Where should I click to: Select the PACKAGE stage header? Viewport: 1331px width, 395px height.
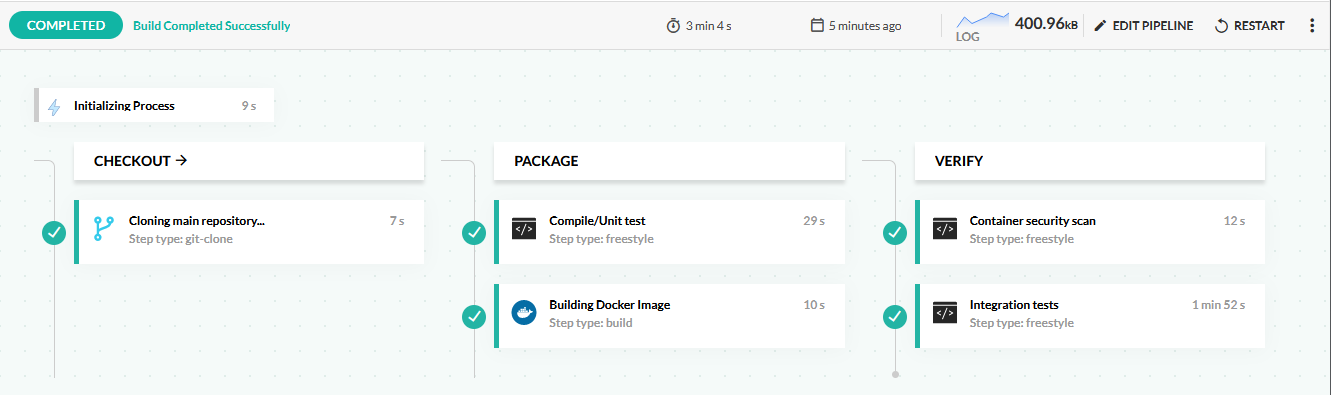(x=670, y=161)
